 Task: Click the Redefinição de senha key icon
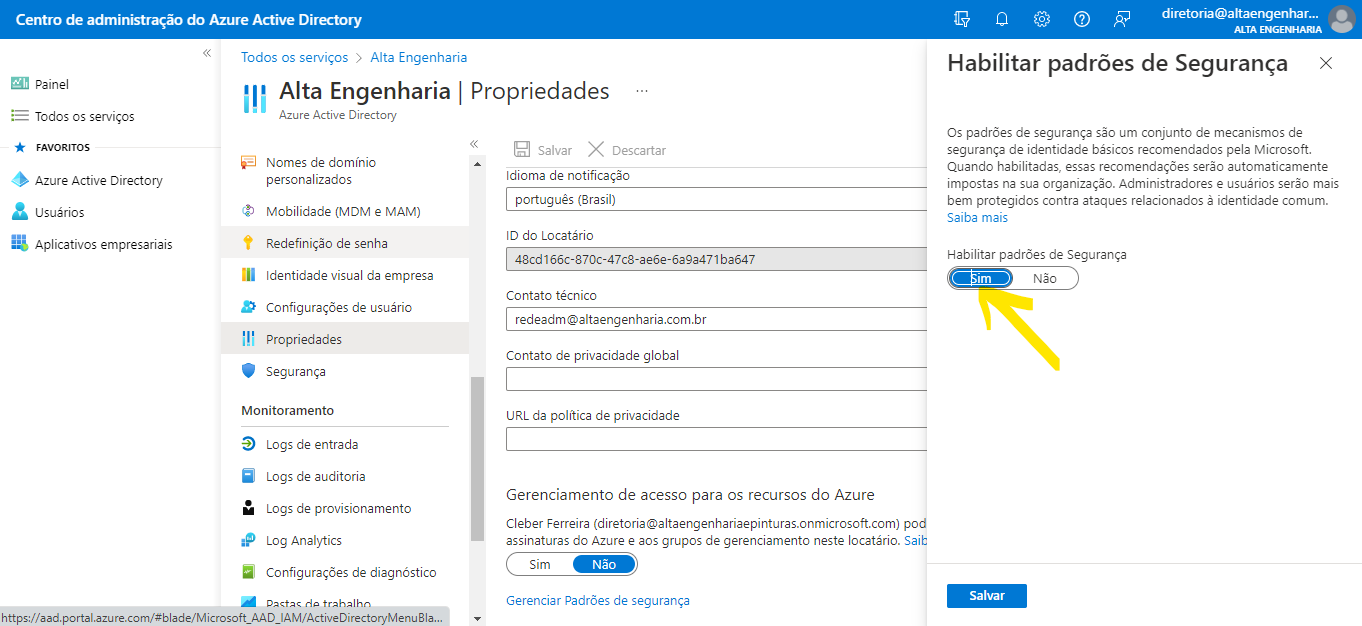pos(249,243)
